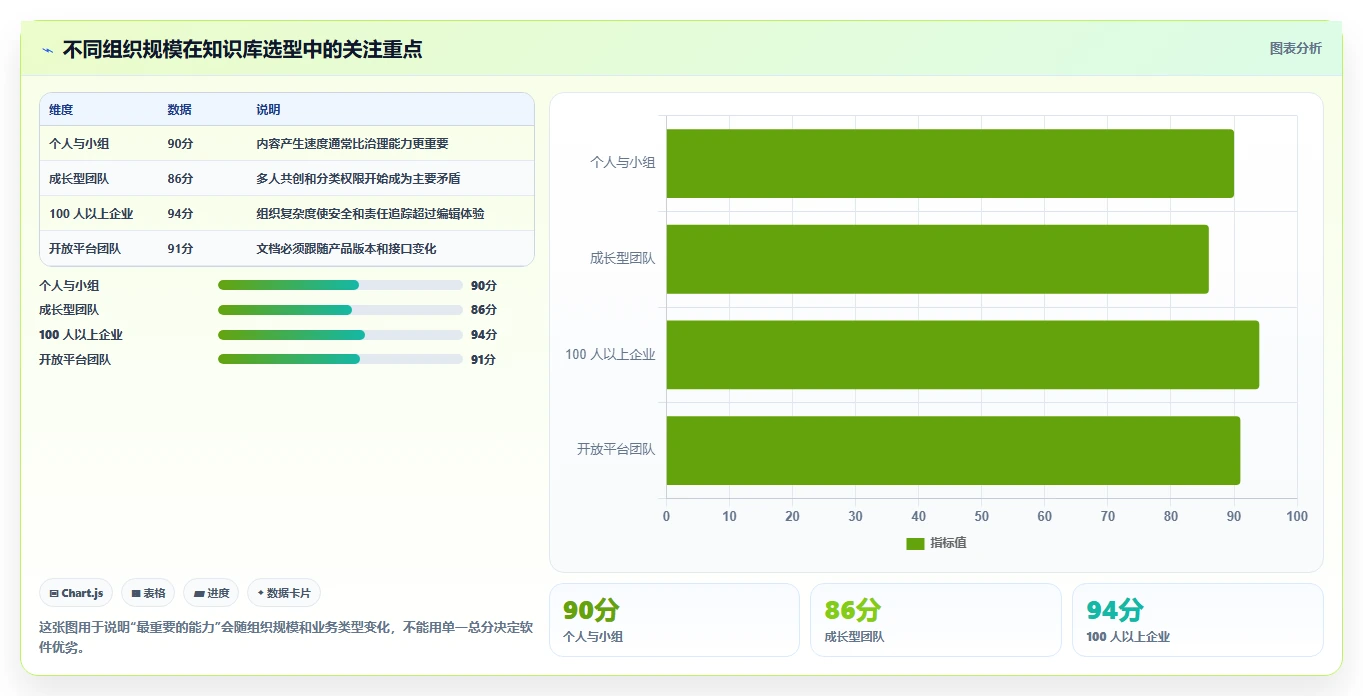Viewport: 1363px width, 696px height.
Task: Click the 数据 column header
Action: 180,110
